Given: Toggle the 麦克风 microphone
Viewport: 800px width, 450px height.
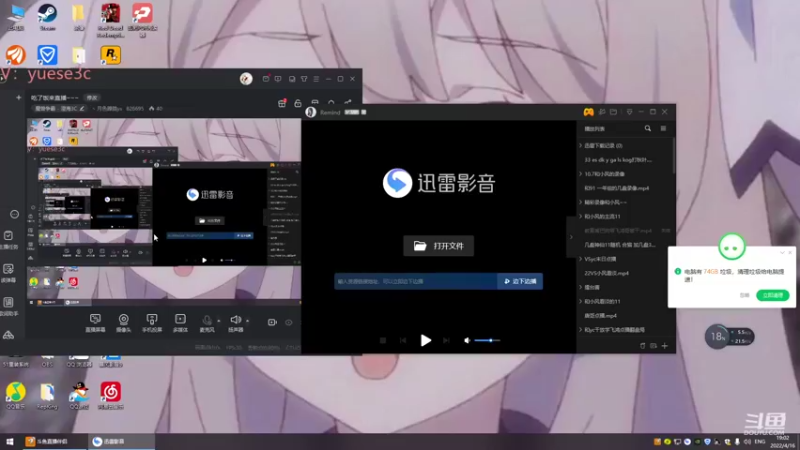Looking at the screenshot, I should click(207, 323).
